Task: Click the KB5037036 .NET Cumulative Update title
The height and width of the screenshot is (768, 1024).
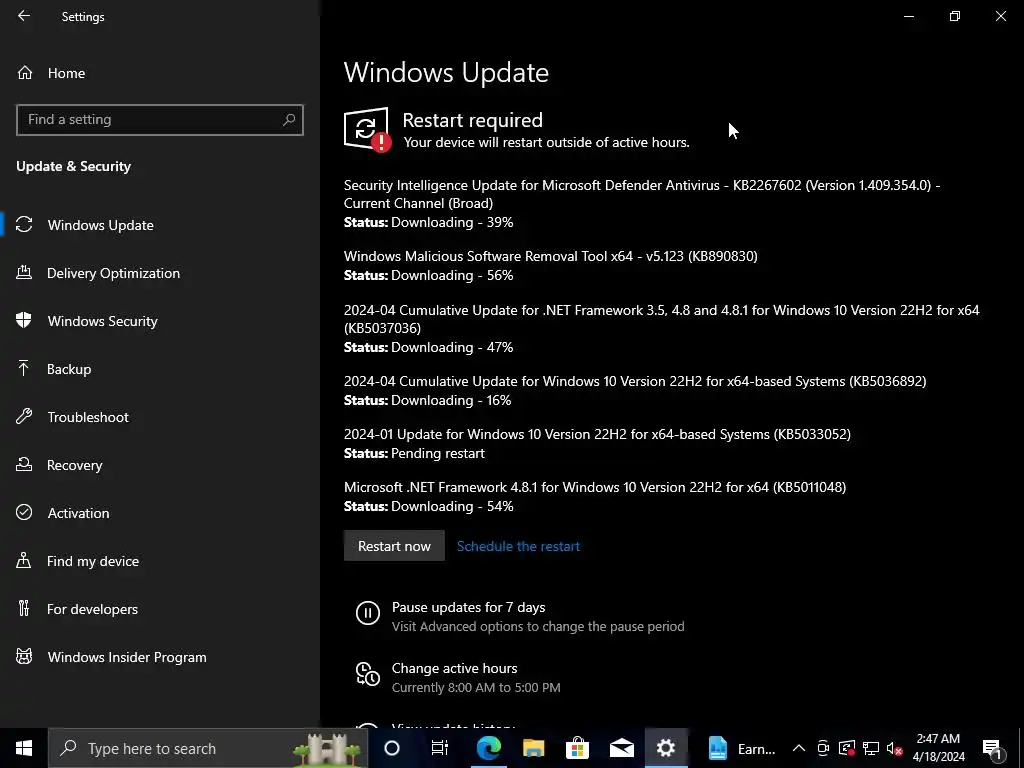Action: (x=662, y=319)
